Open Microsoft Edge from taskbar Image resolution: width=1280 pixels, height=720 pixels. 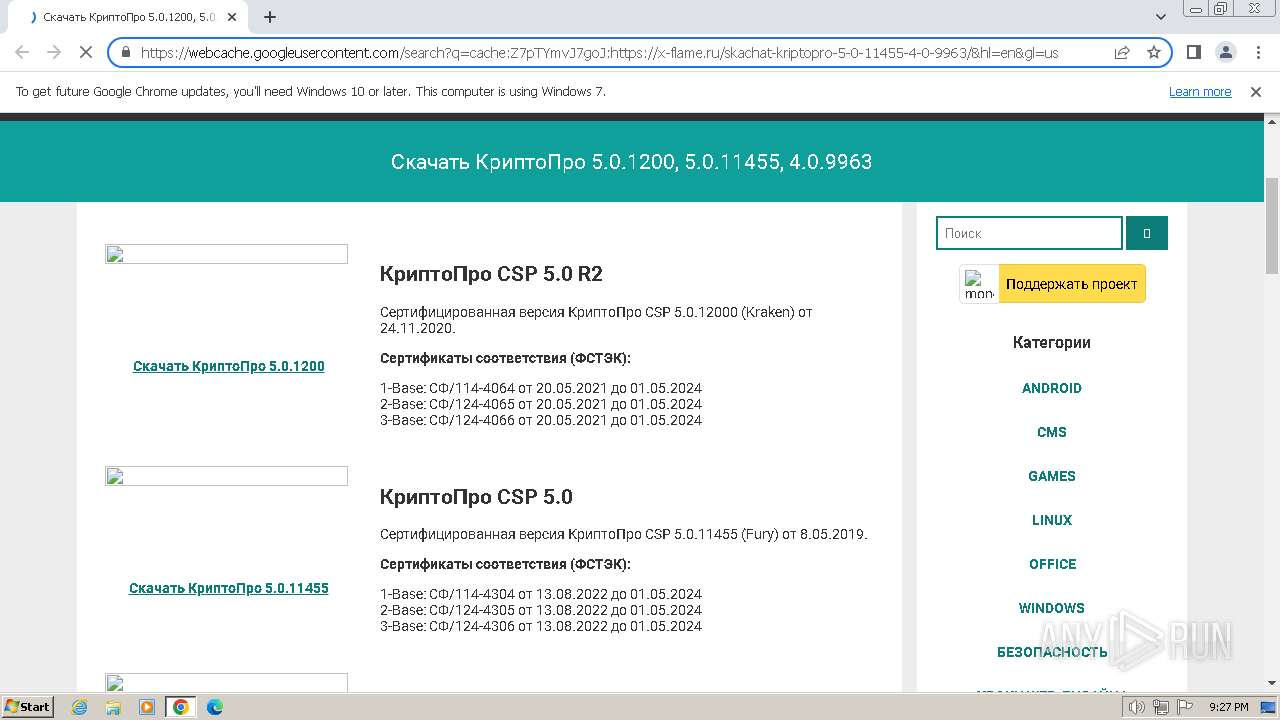[x=215, y=707]
